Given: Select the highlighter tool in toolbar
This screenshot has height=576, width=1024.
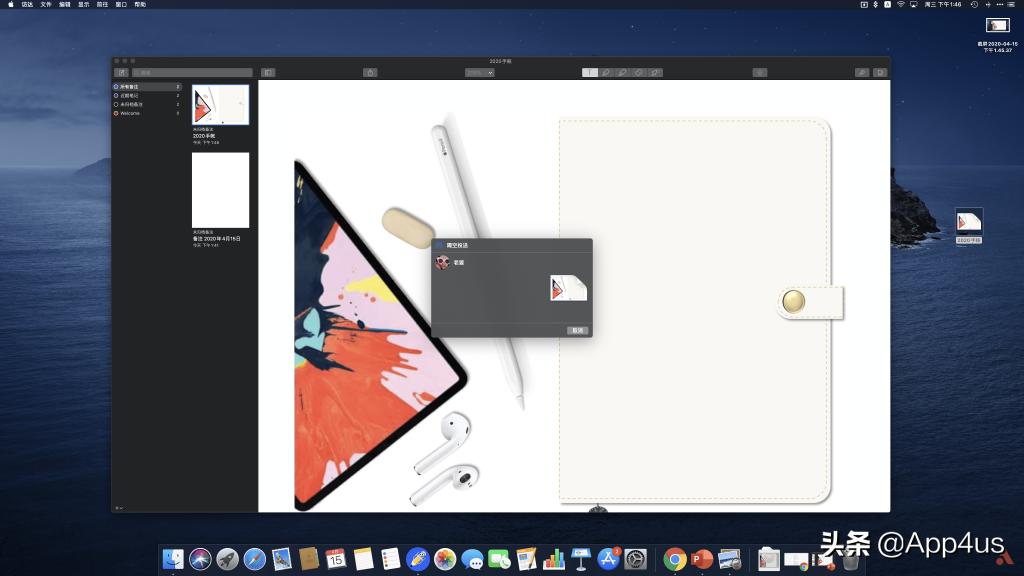Looking at the screenshot, I should pos(622,72).
